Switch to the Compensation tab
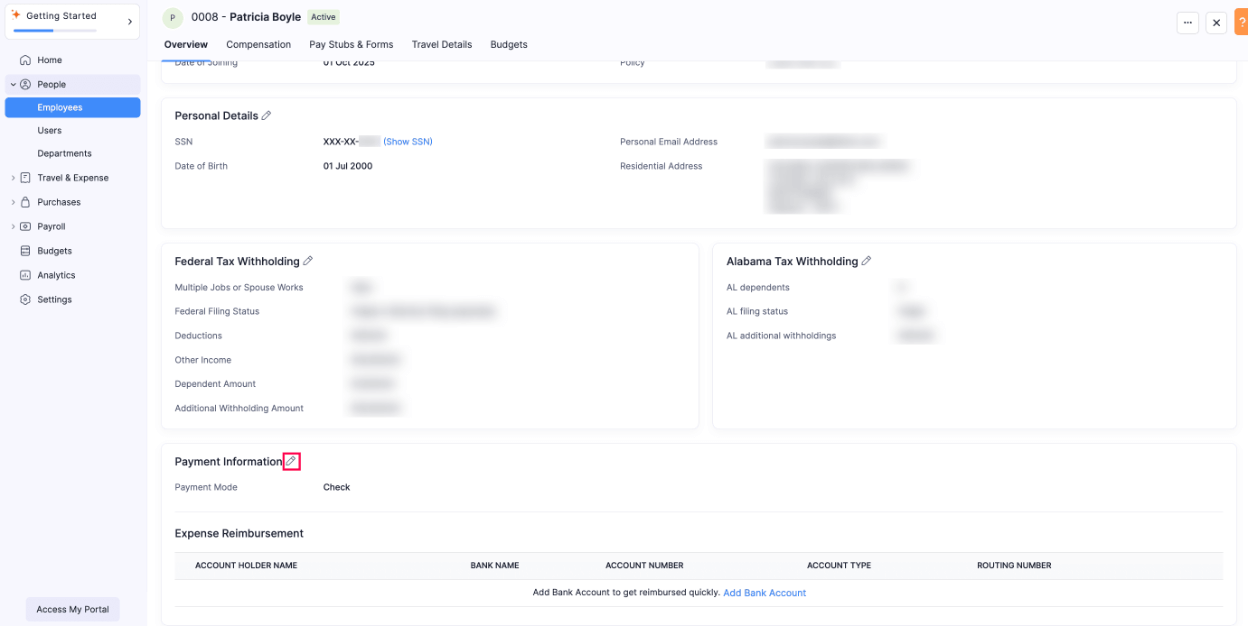 (258, 44)
